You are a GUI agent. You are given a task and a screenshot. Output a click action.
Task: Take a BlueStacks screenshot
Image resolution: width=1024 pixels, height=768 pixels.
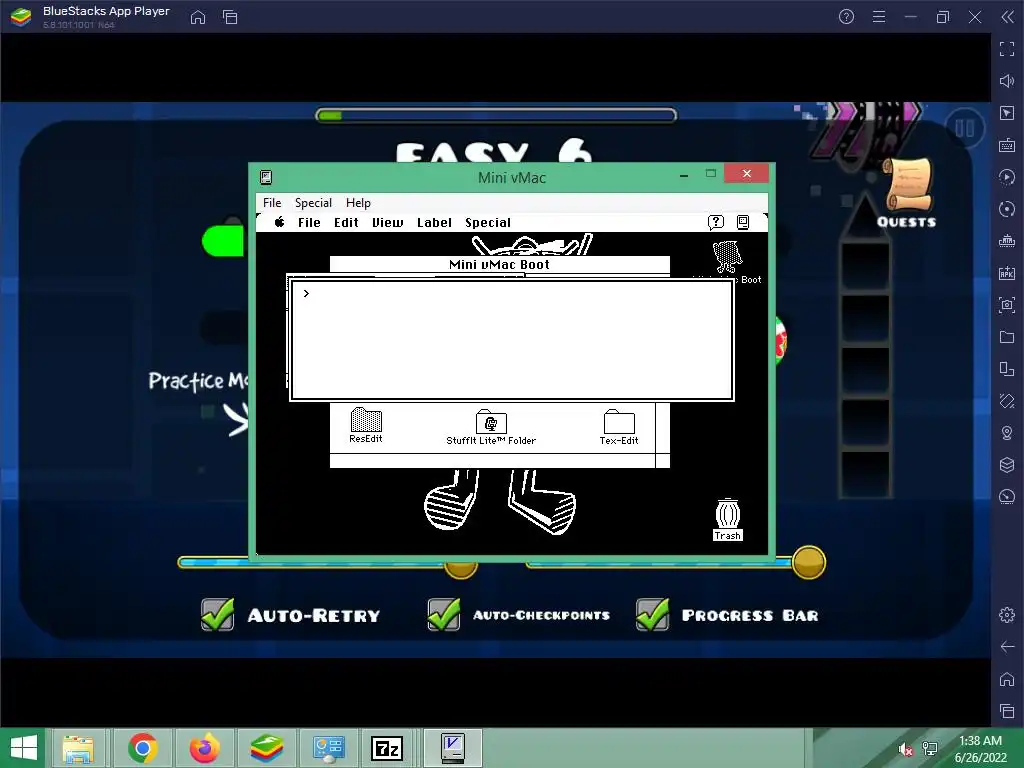coord(1007,305)
